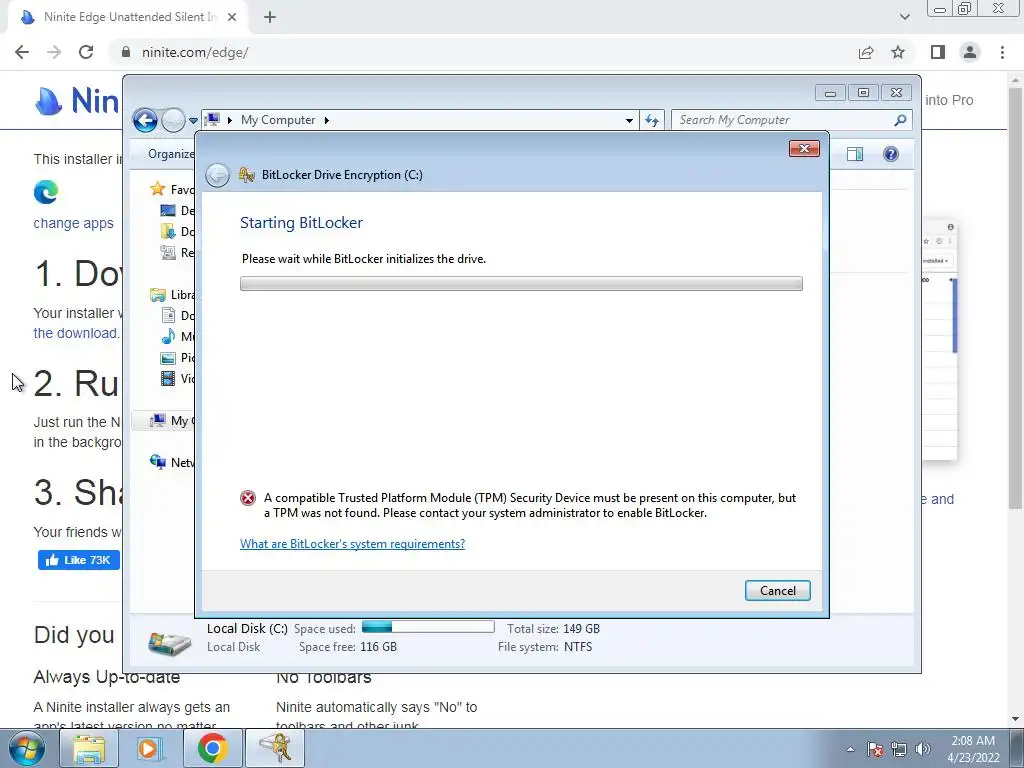Image resolution: width=1024 pixels, height=768 pixels.
Task: Select the Desktop item under Favorites
Action: click(x=177, y=210)
